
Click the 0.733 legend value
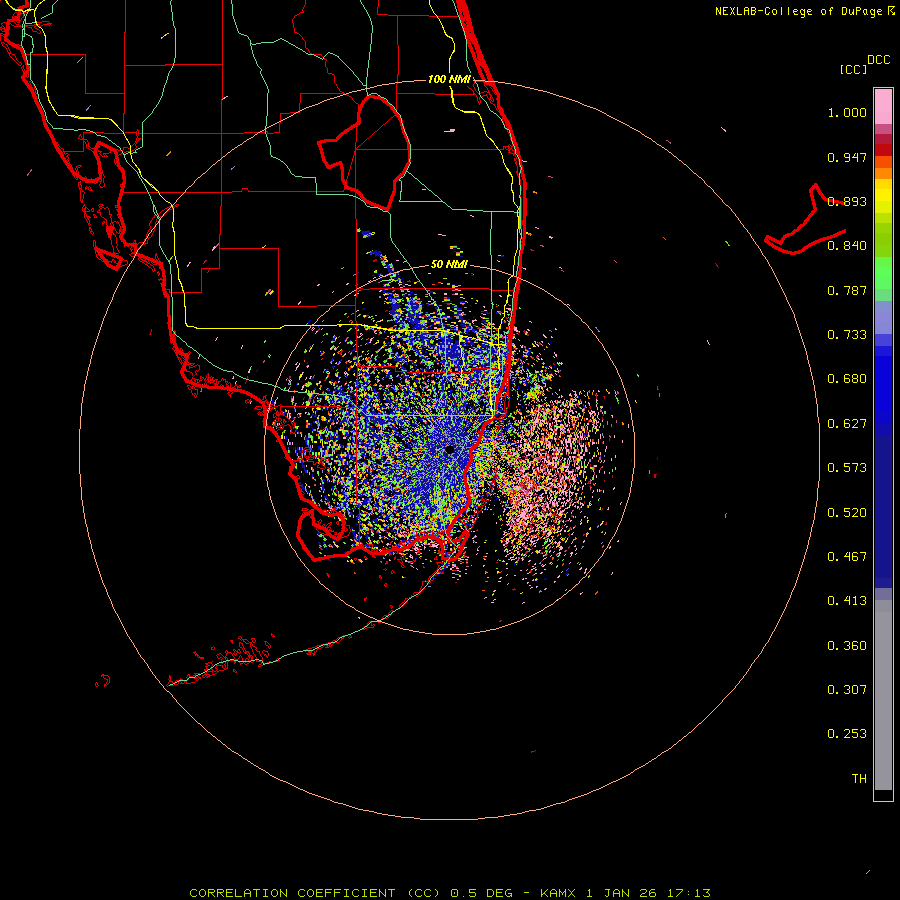(x=847, y=335)
